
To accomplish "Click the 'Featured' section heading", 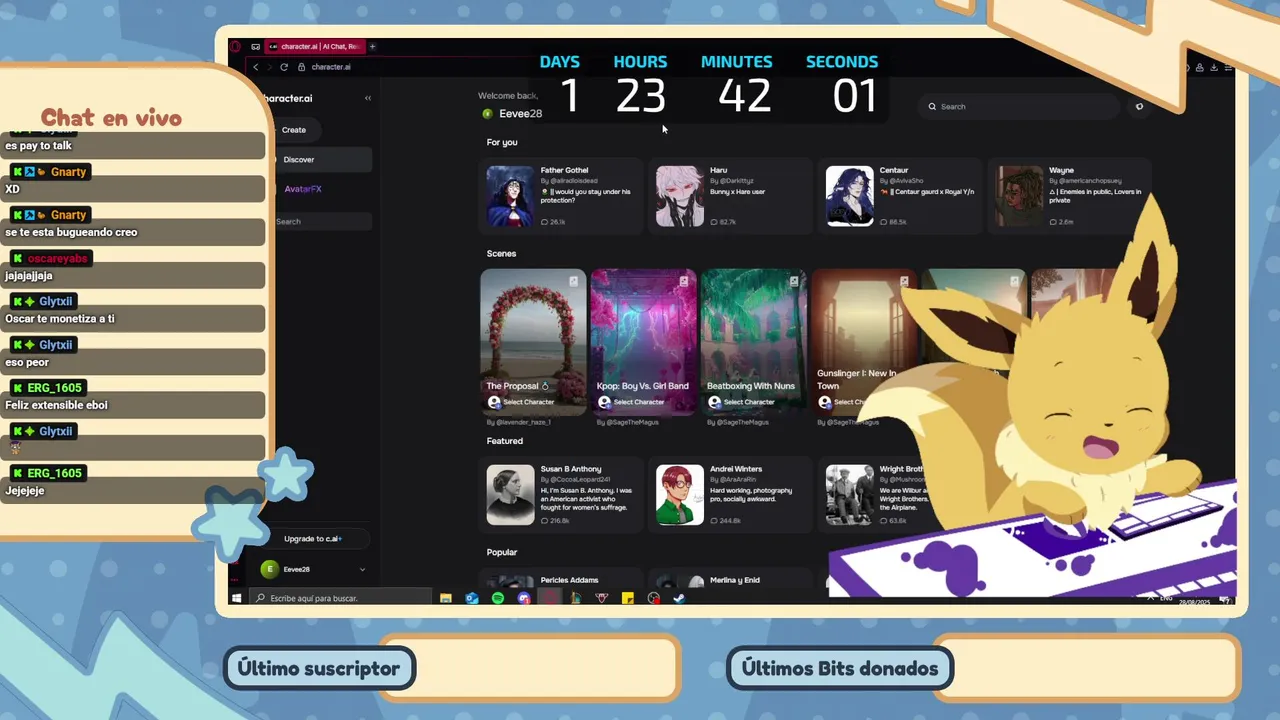I will coord(505,440).
